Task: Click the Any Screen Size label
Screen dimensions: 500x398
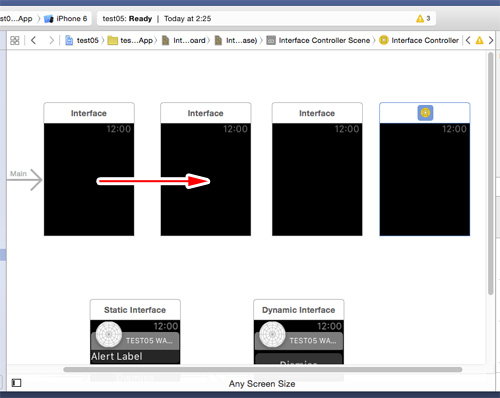Action: (262, 384)
